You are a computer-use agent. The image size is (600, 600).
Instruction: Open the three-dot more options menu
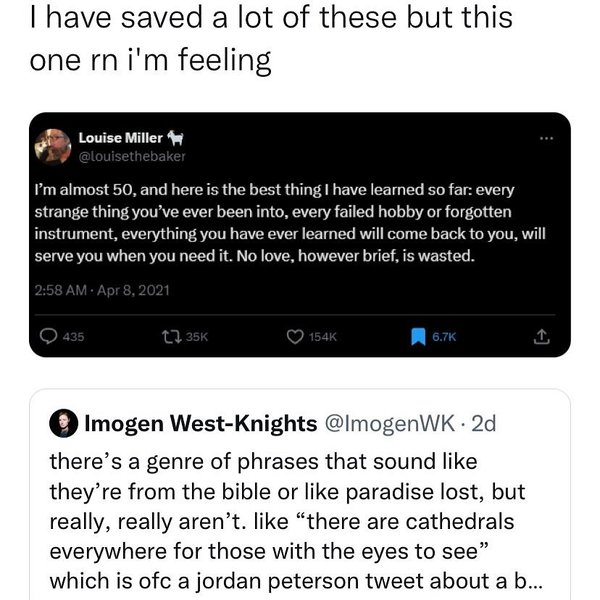[x=545, y=140]
